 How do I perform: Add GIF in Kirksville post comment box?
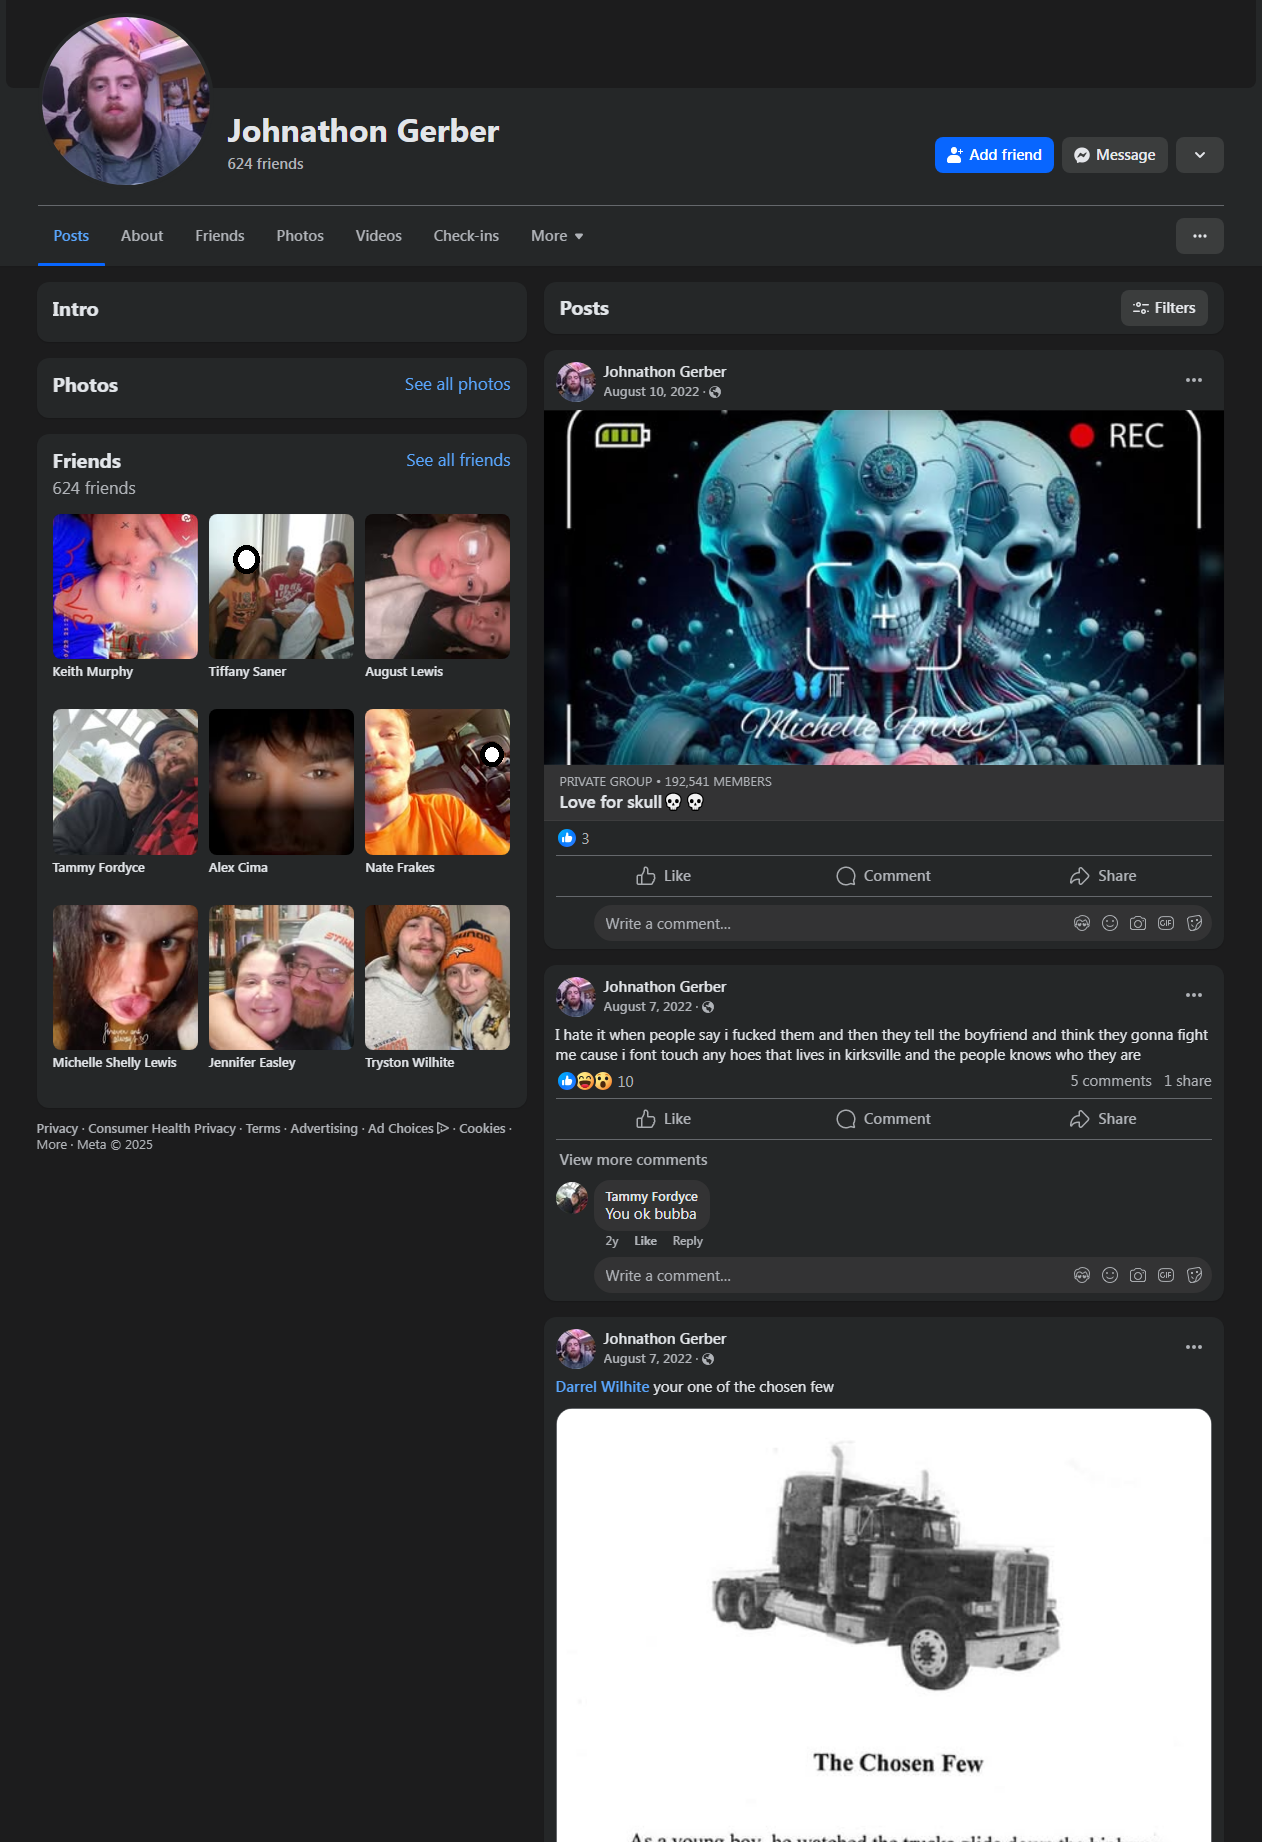point(1166,1275)
